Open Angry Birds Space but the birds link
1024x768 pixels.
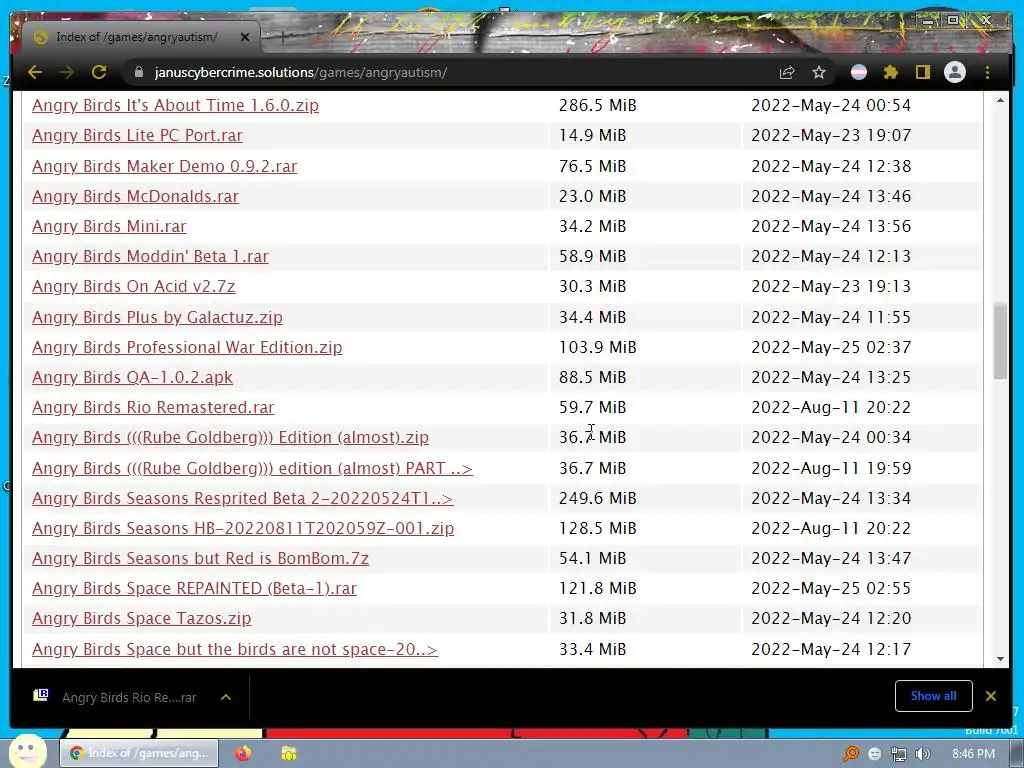pos(234,649)
